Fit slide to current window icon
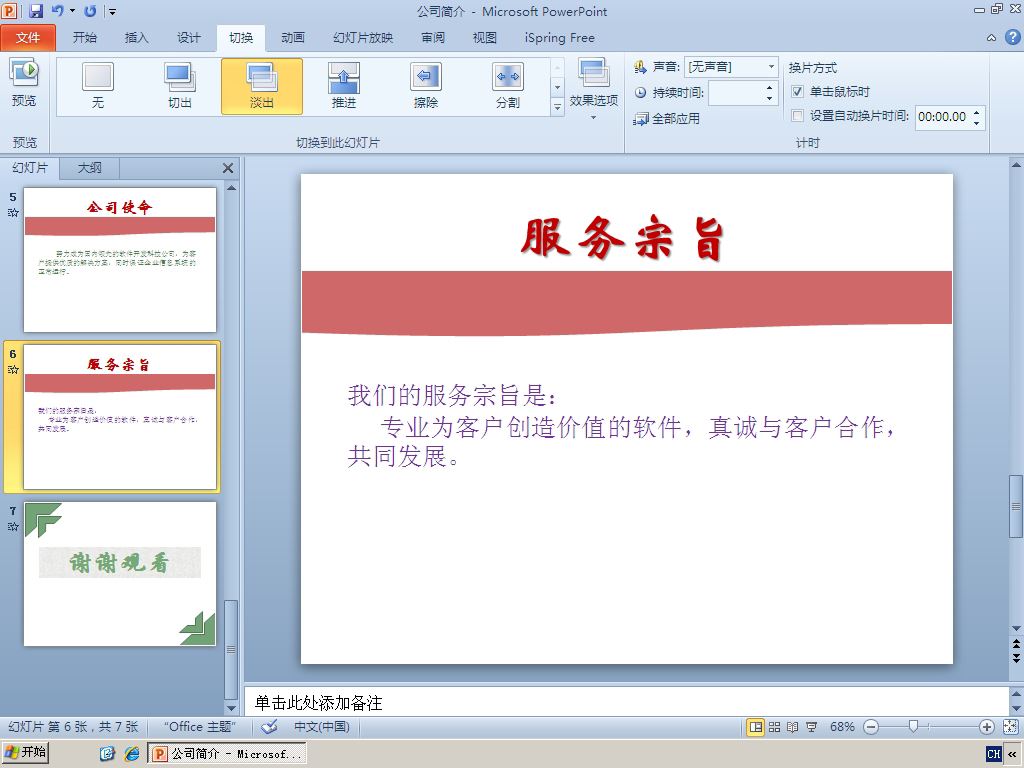 1010,727
